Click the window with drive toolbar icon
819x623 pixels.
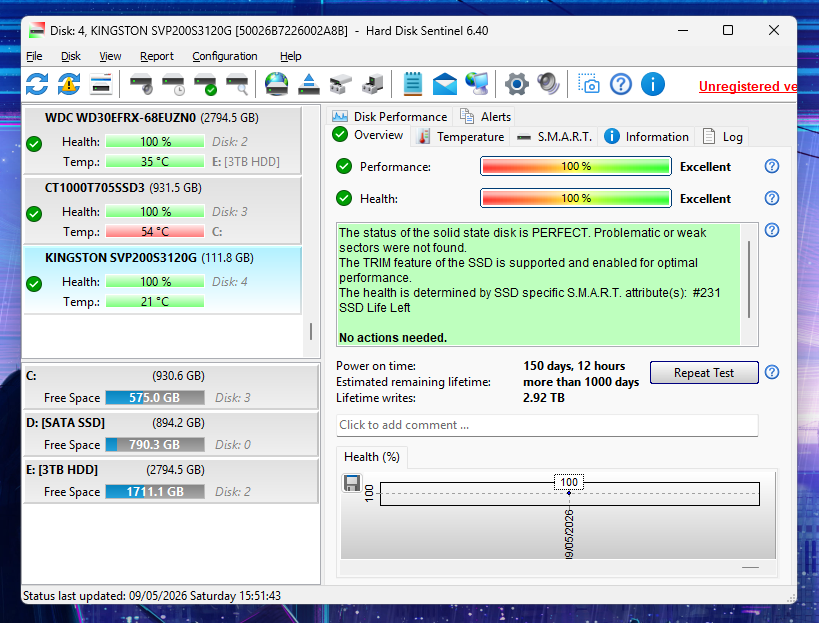pos(101,84)
